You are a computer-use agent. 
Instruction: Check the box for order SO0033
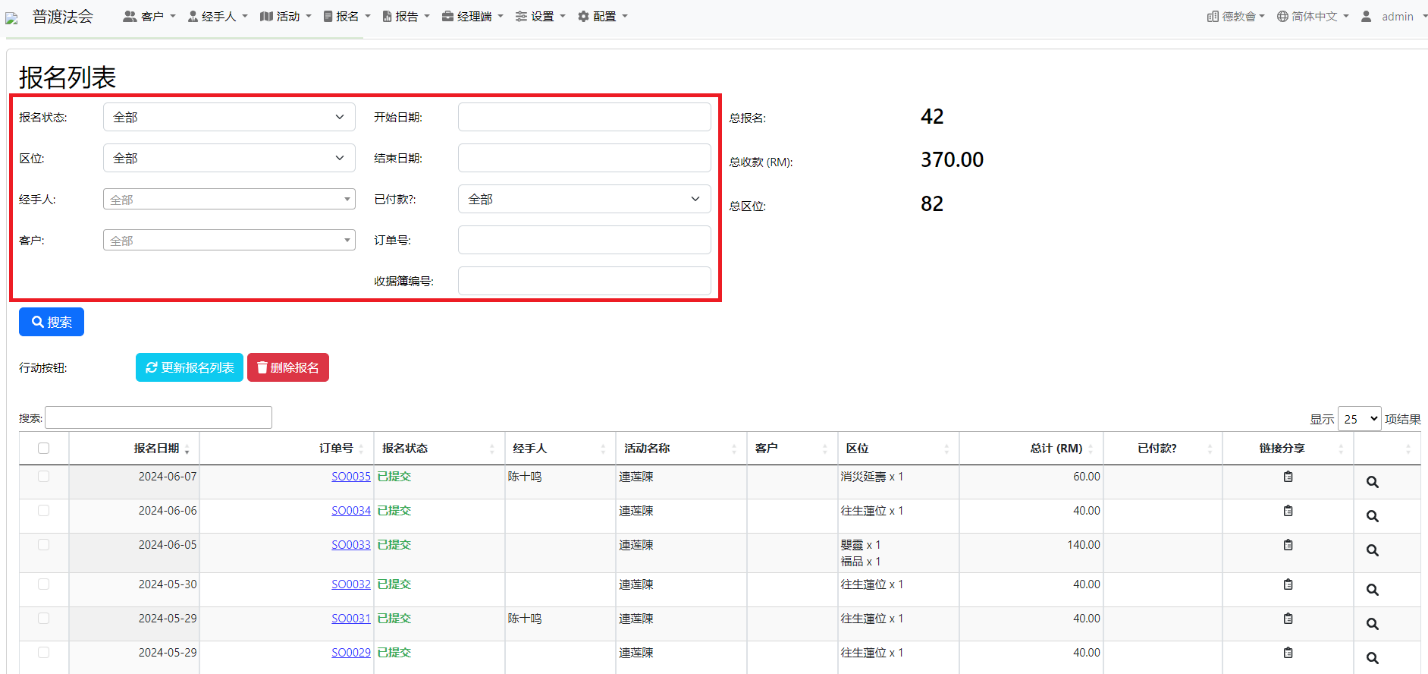[x=43, y=544]
